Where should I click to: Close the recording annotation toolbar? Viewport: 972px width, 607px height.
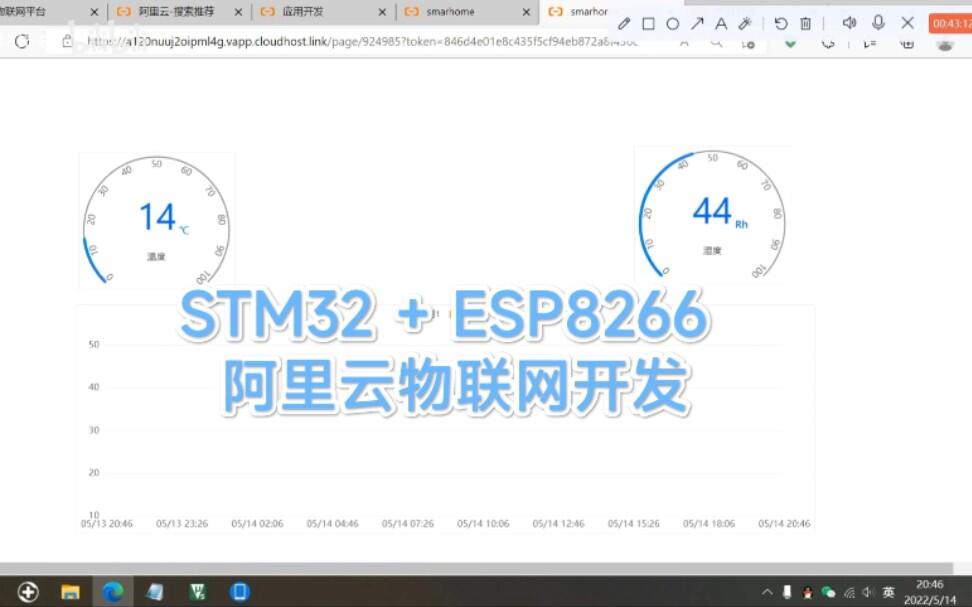point(908,23)
